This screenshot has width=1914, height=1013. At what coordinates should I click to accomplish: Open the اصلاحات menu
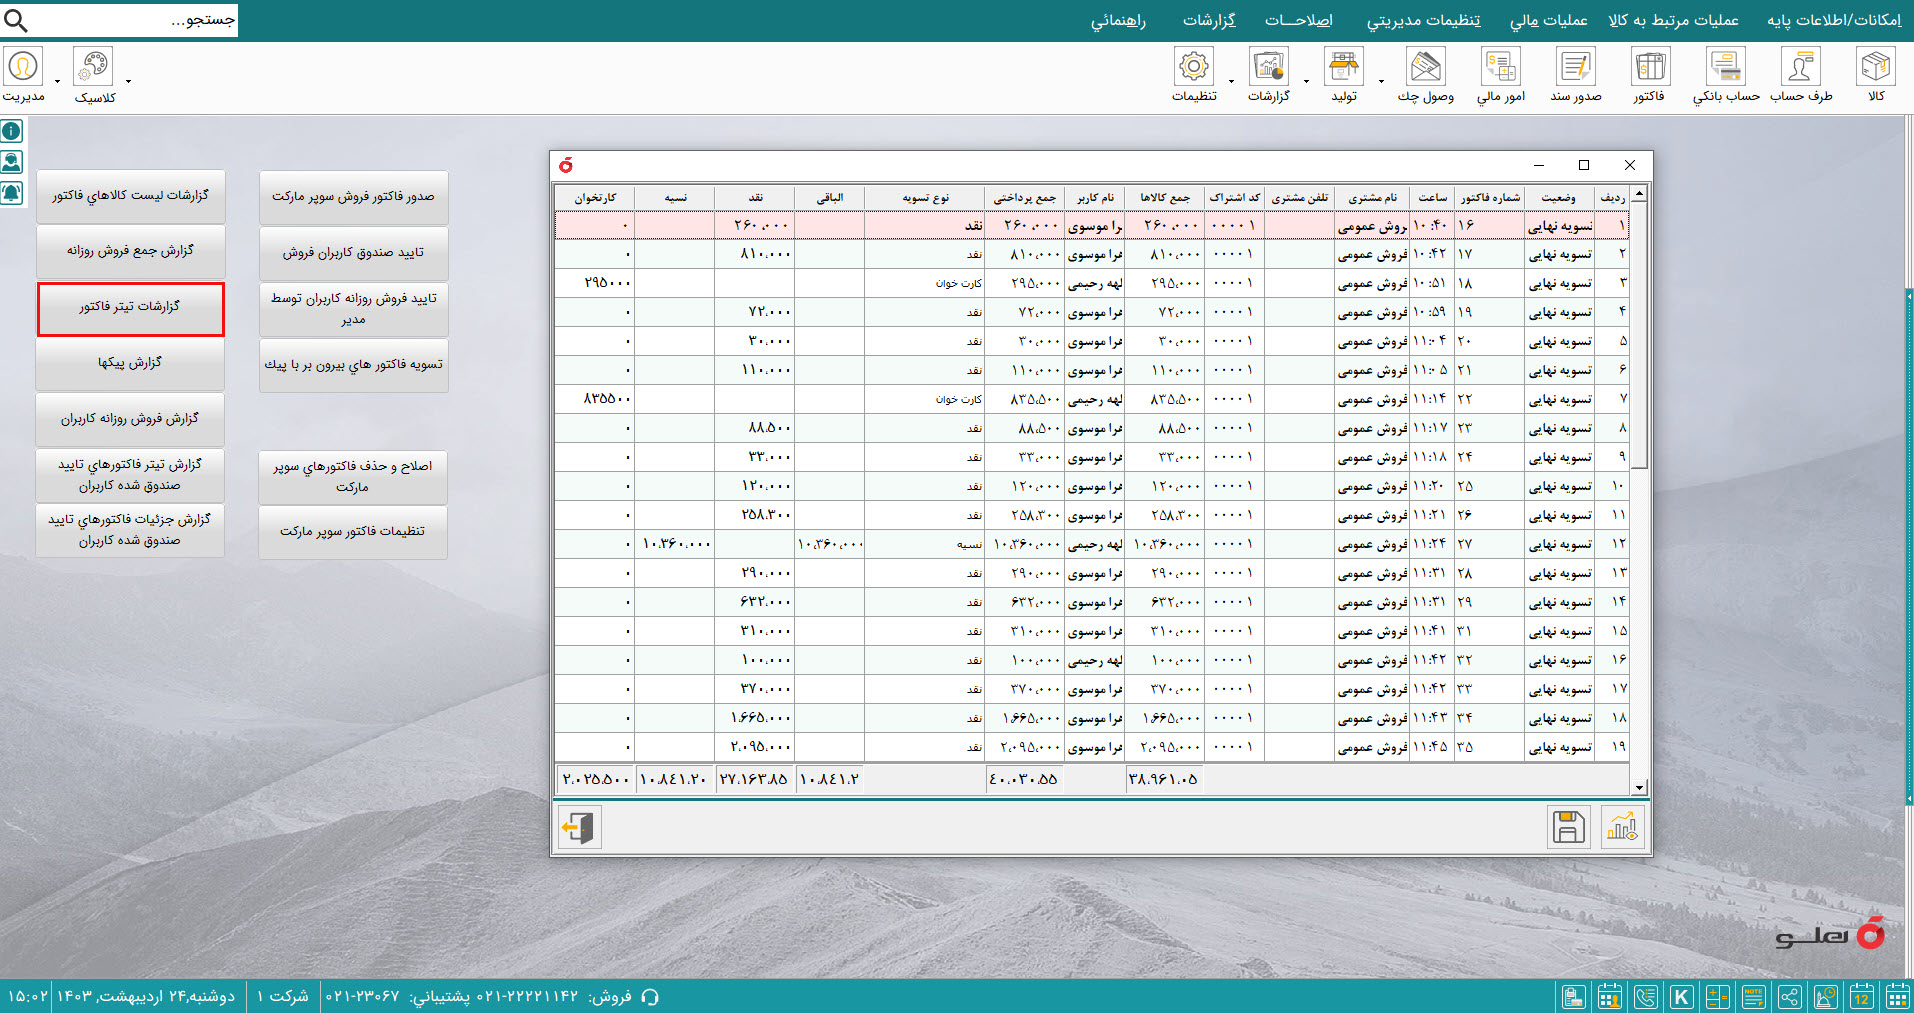tap(1299, 20)
